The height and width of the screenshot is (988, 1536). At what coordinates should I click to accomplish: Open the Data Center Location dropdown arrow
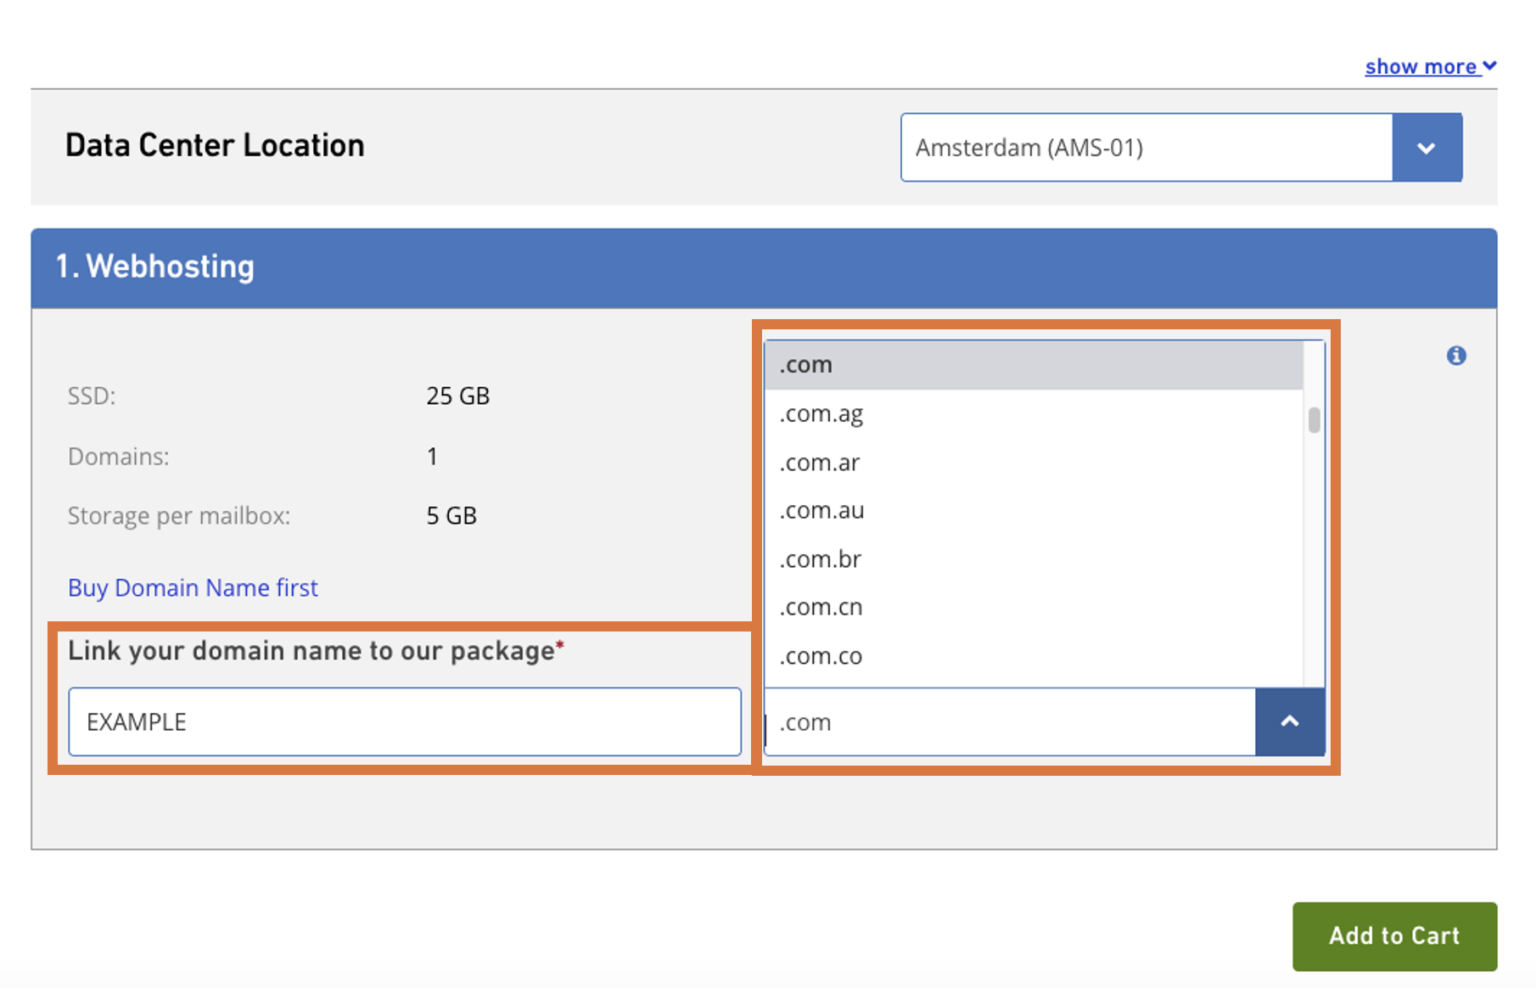click(1427, 147)
